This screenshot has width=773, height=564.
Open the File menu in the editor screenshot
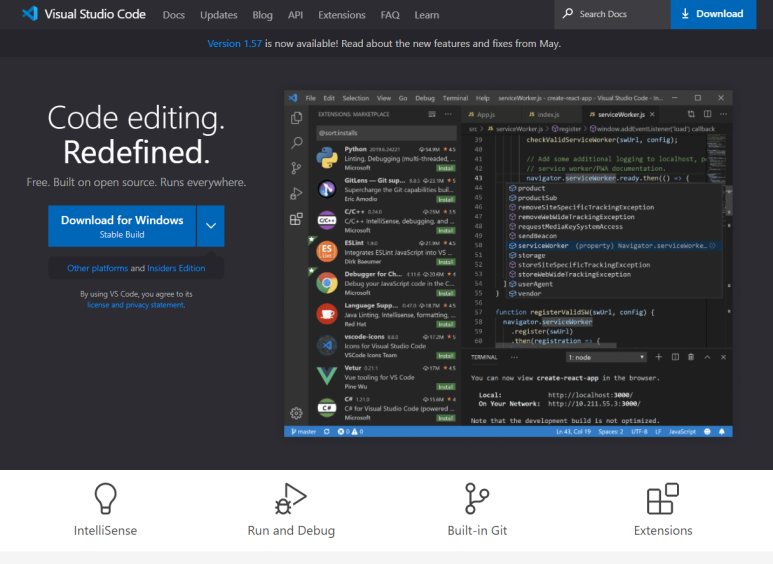pyautogui.click(x=311, y=98)
